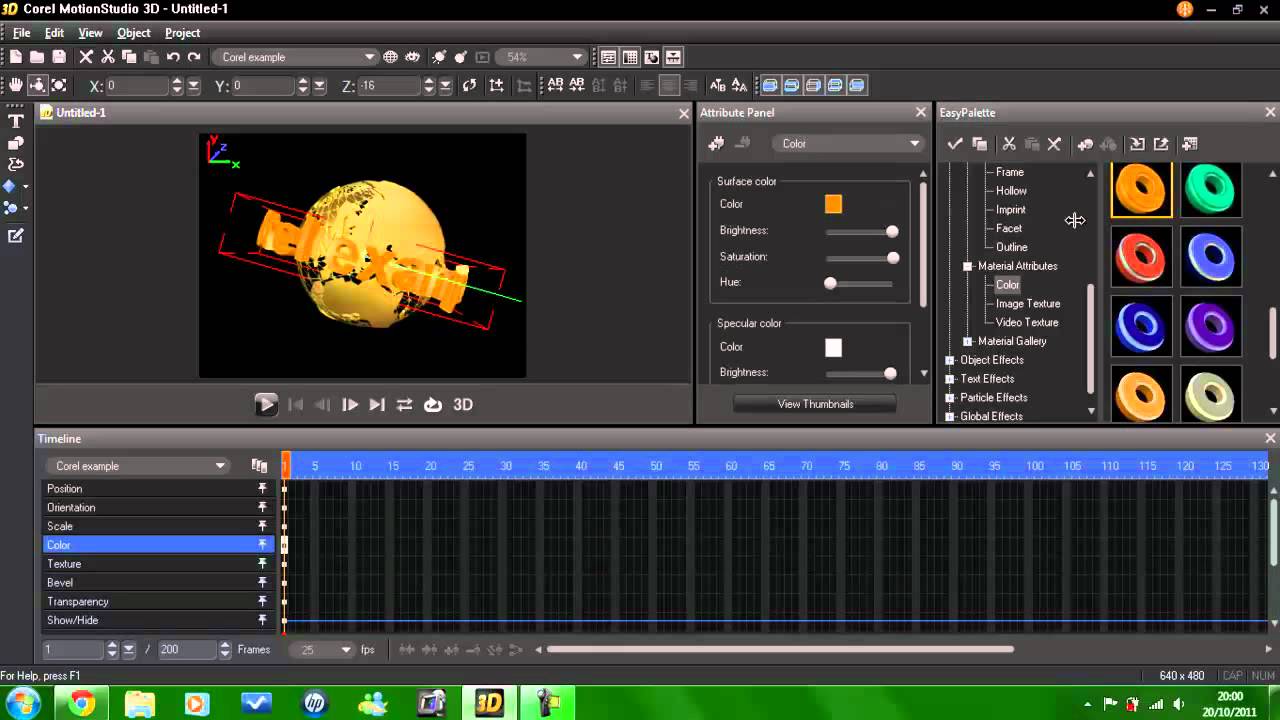
Task: Click the frame 50 marker on timeline ruler
Action: tap(656, 466)
